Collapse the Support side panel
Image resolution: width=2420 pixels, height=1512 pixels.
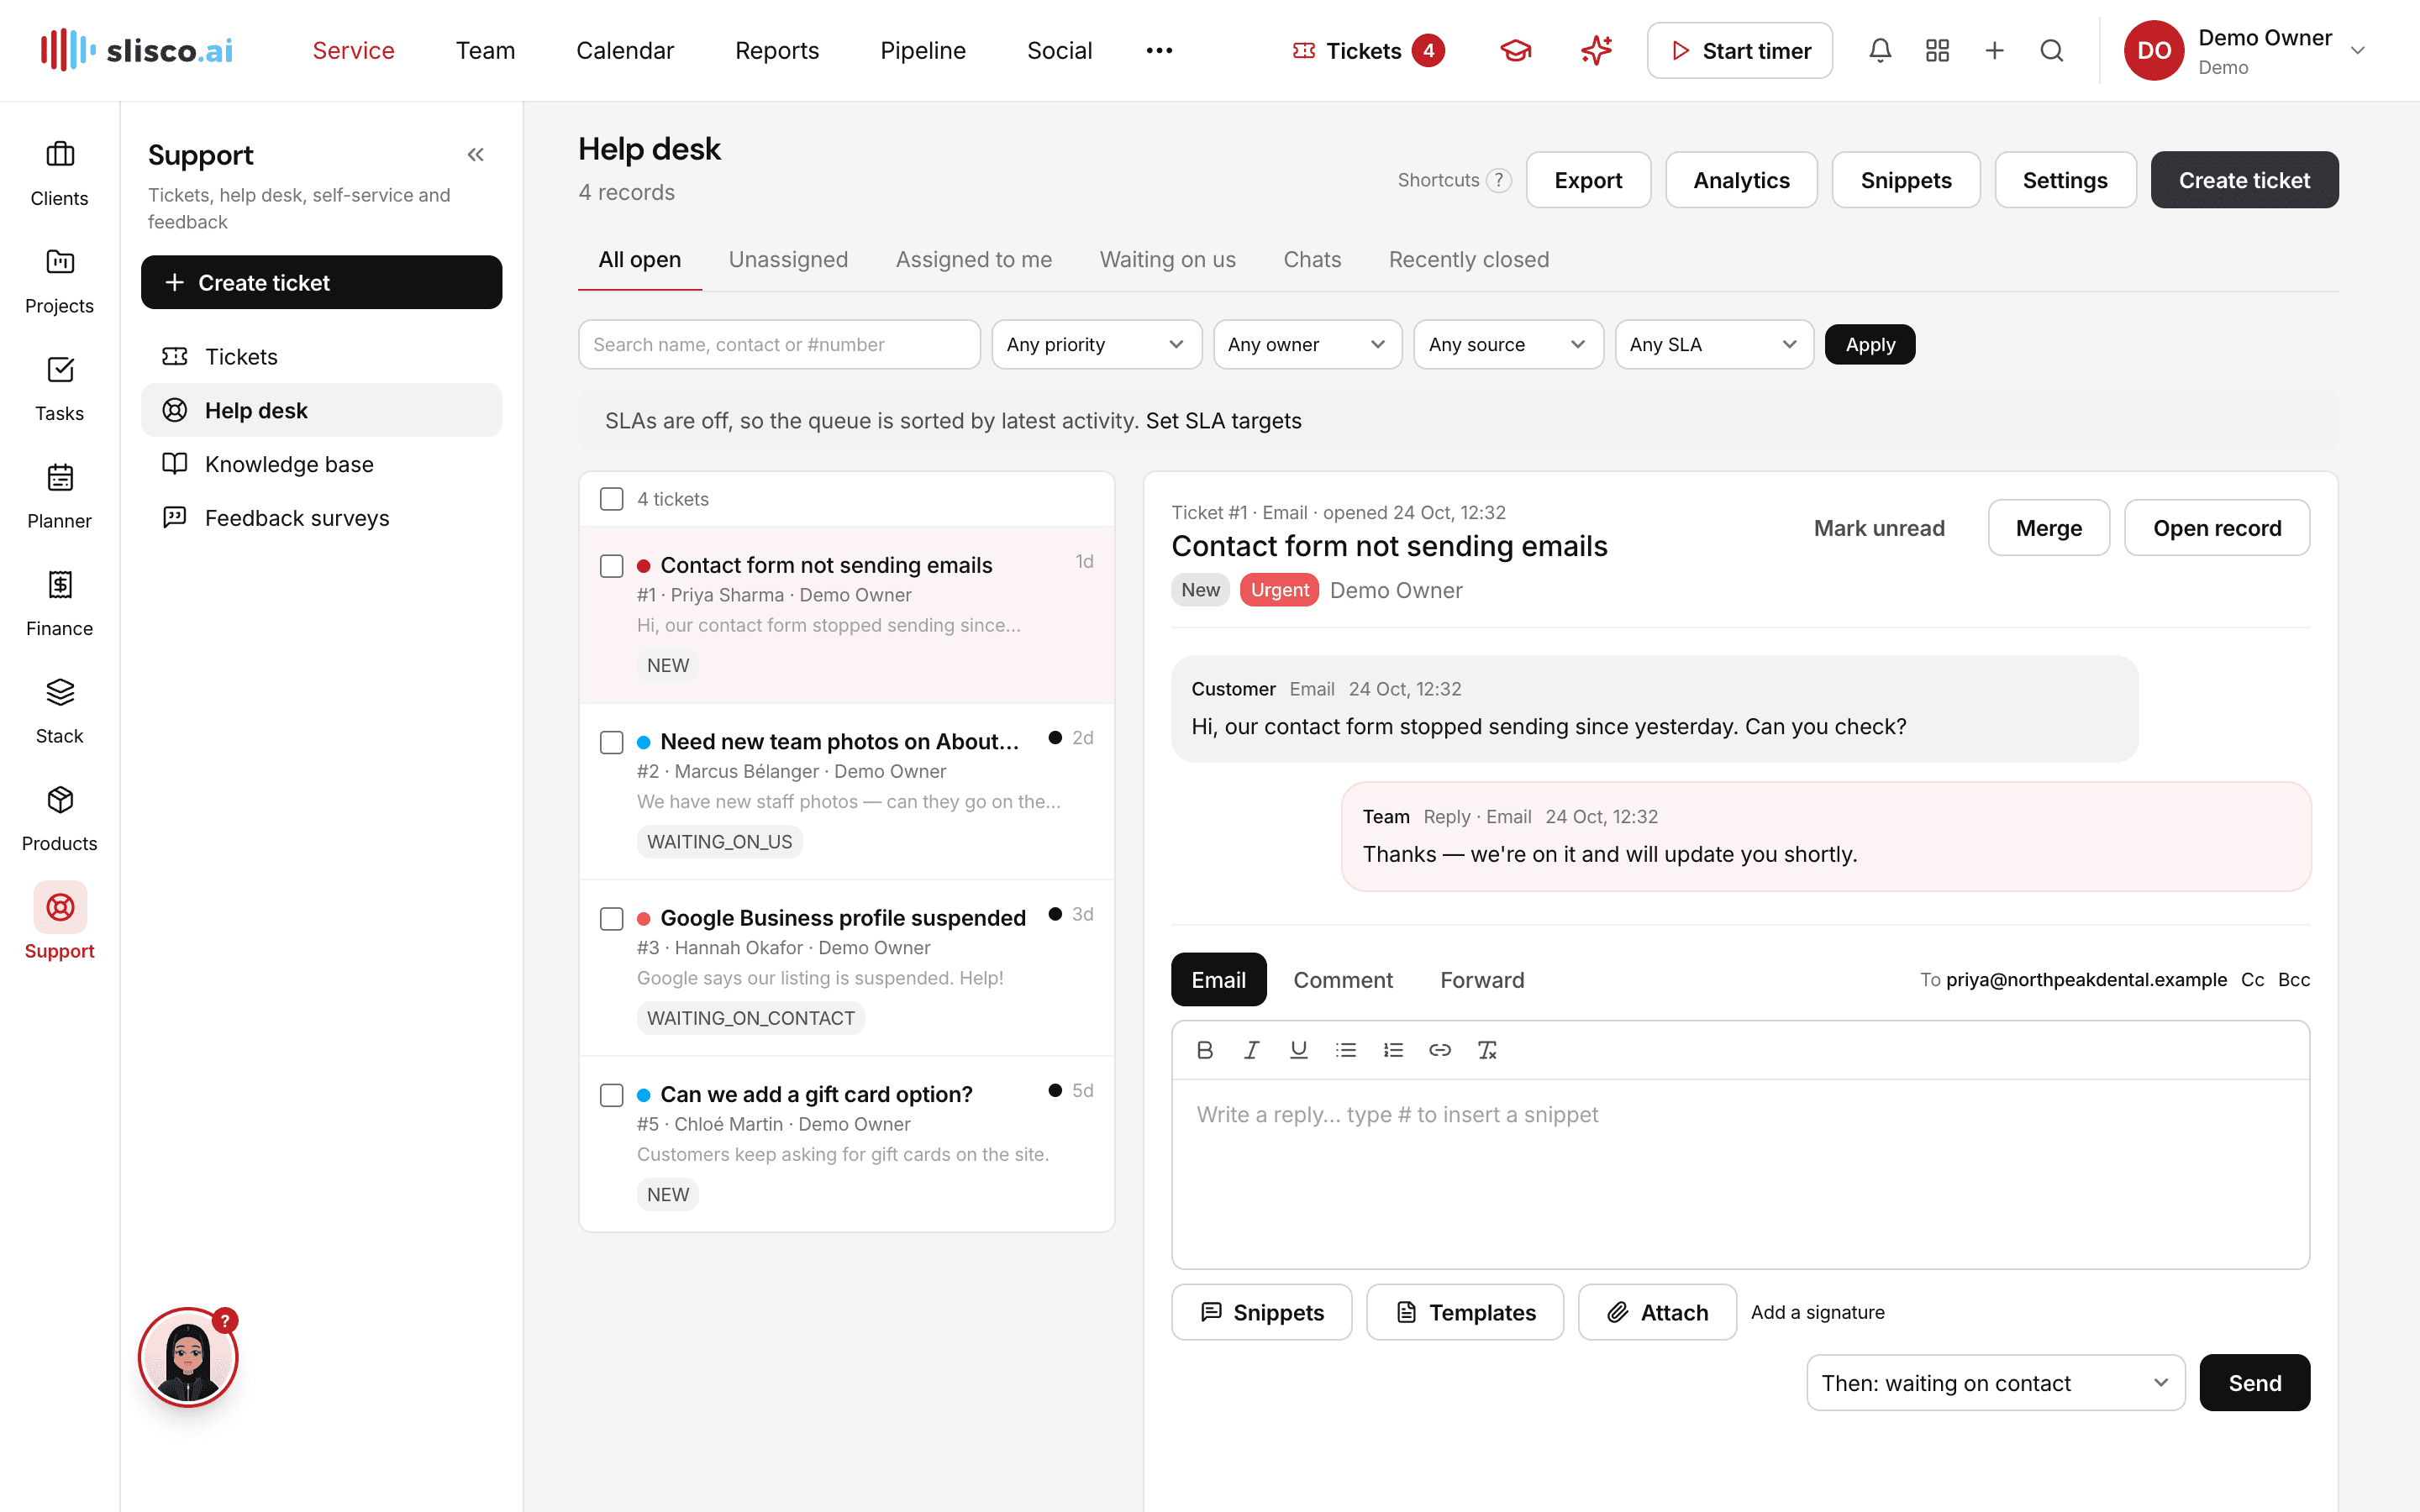point(476,155)
